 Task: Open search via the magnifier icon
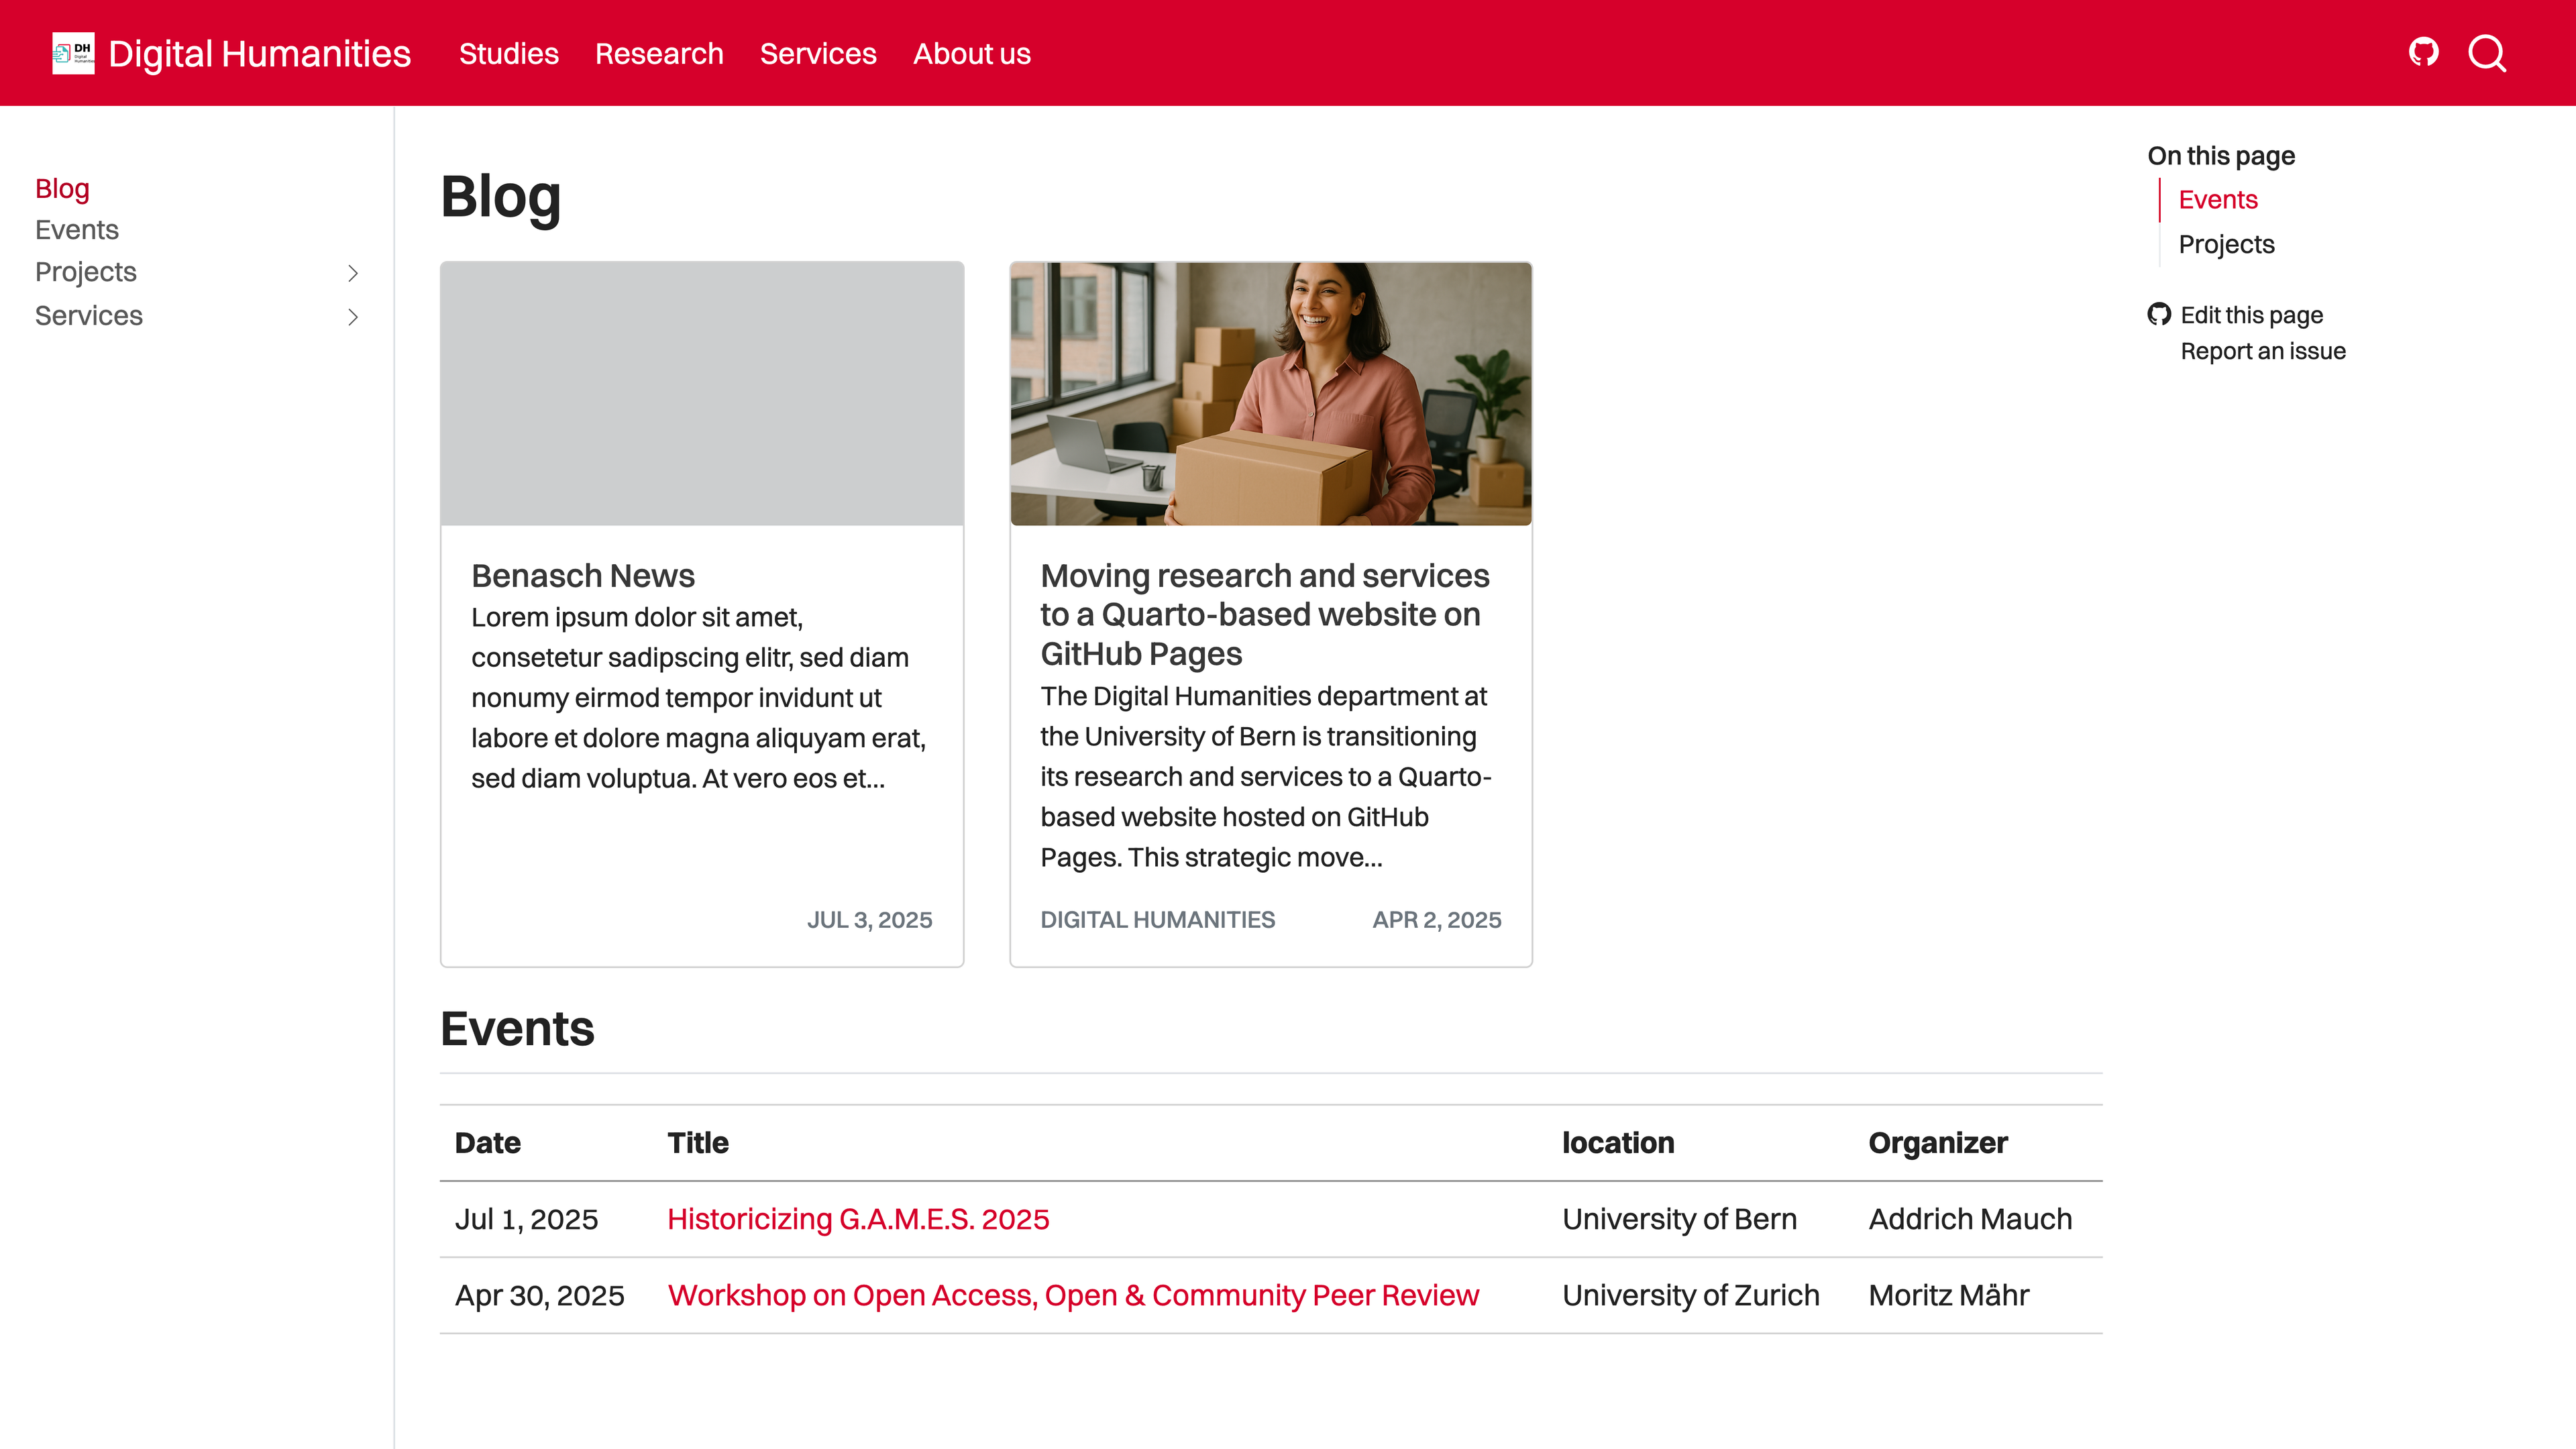click(2487, 53)
